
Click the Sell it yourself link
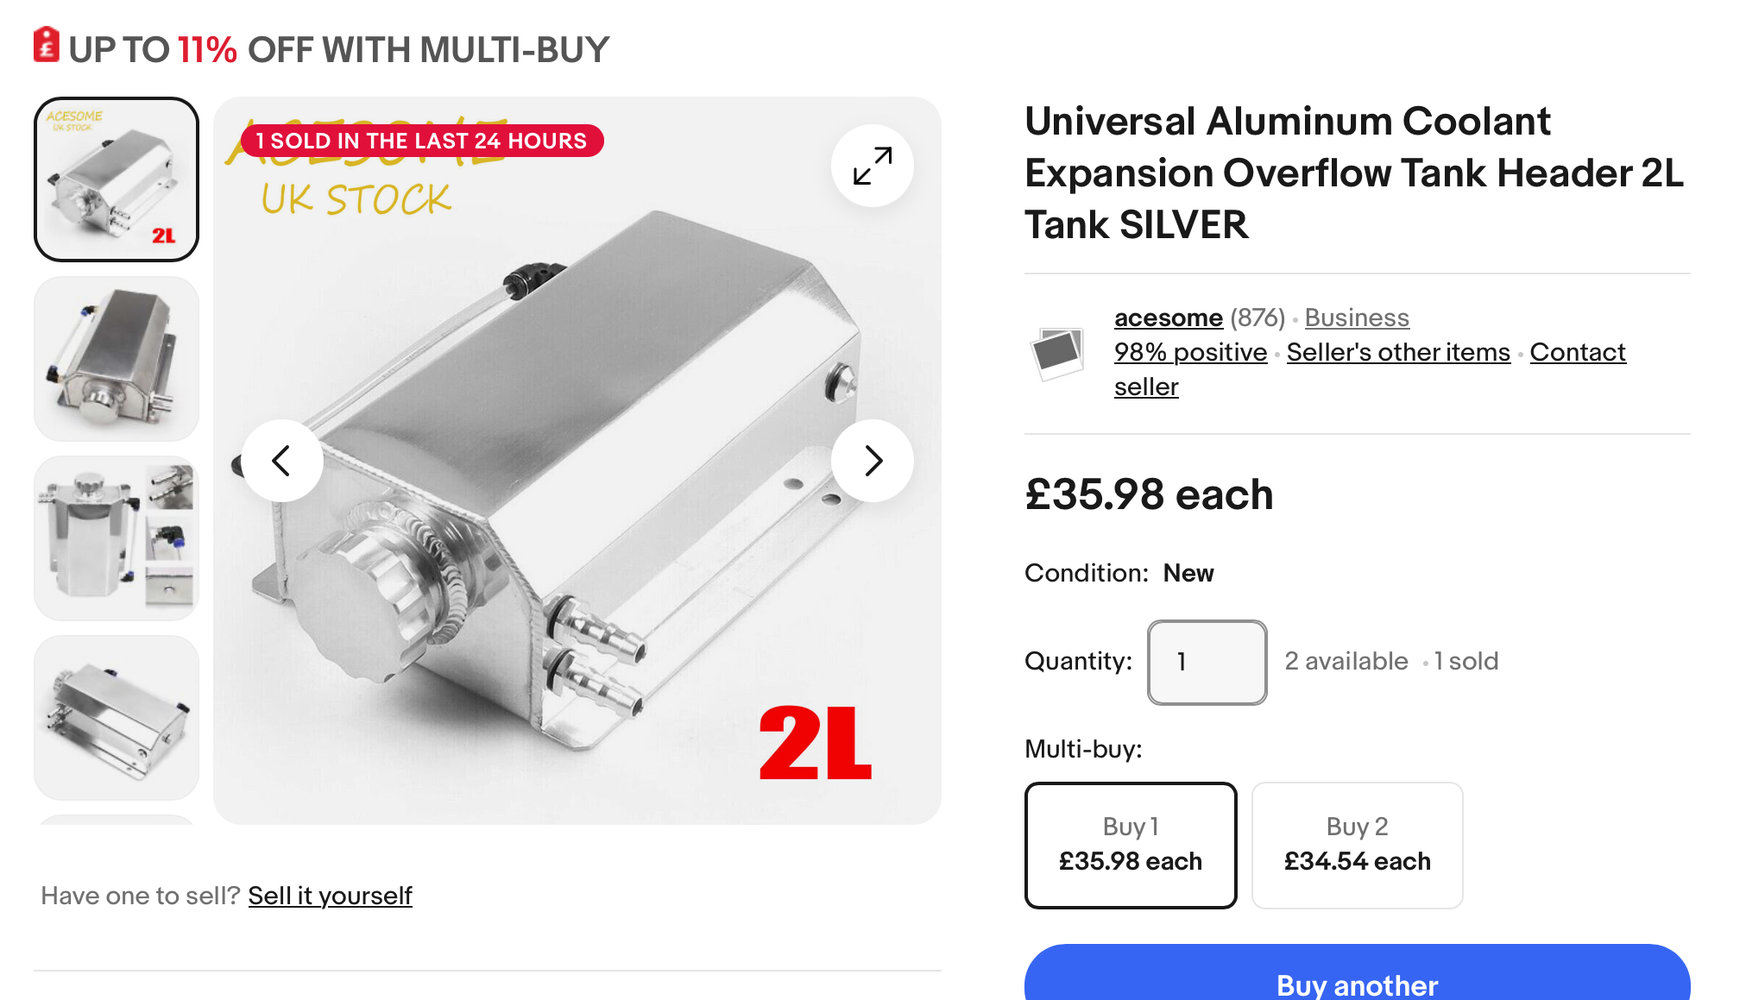pyautogui.click(x=330, y=896)
